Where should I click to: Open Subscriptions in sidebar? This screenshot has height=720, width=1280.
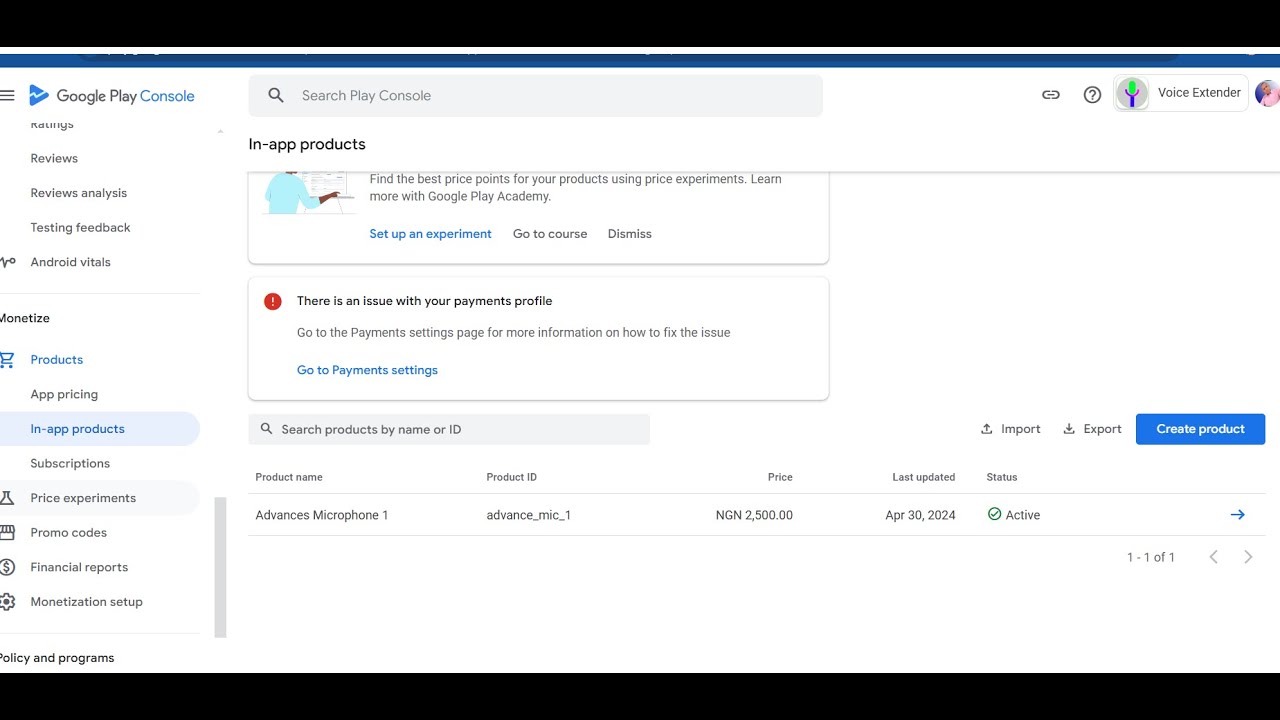pyautogui.click(x=70, y=464)
